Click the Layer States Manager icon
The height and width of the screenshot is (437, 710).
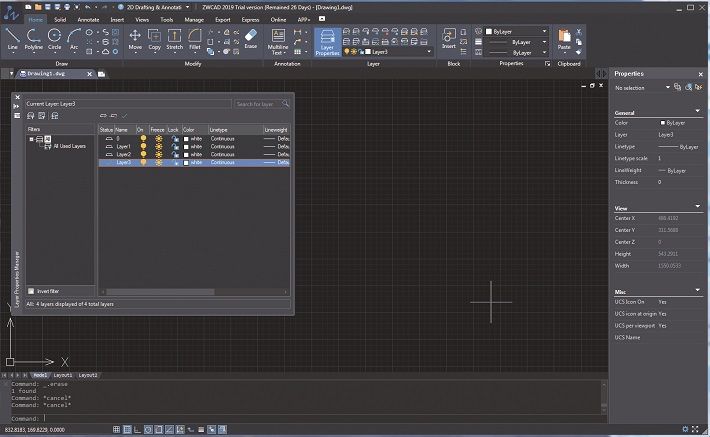pos(55,116)
